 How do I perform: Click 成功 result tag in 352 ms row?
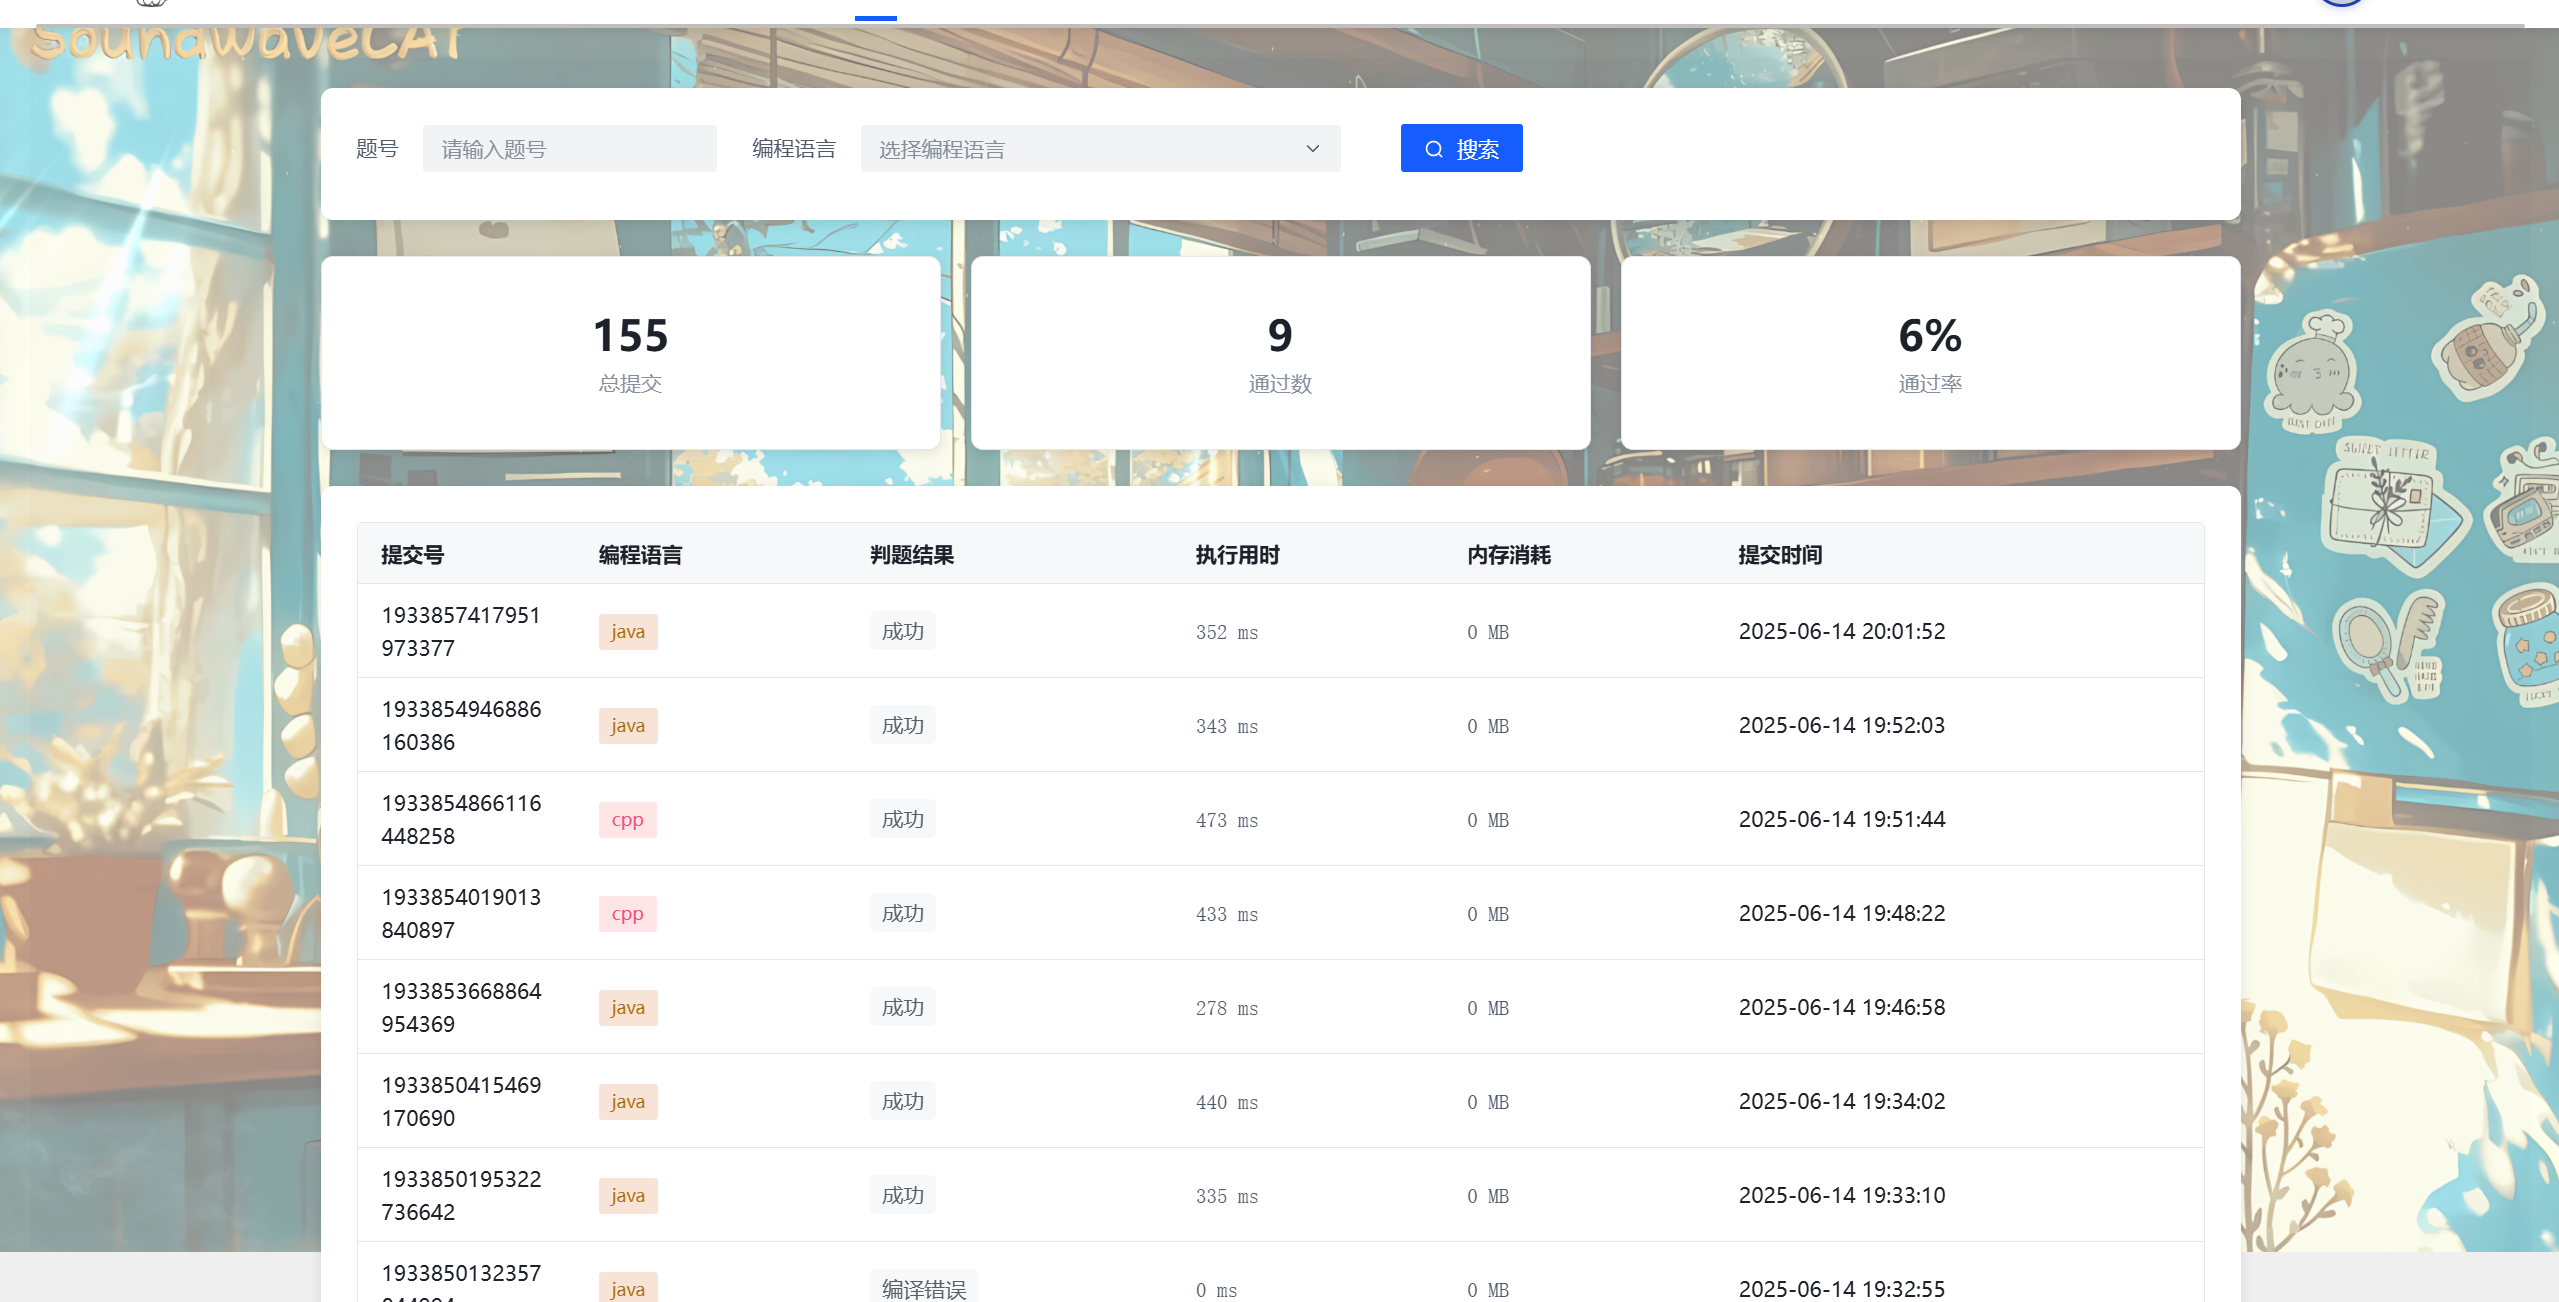(902, 631)
